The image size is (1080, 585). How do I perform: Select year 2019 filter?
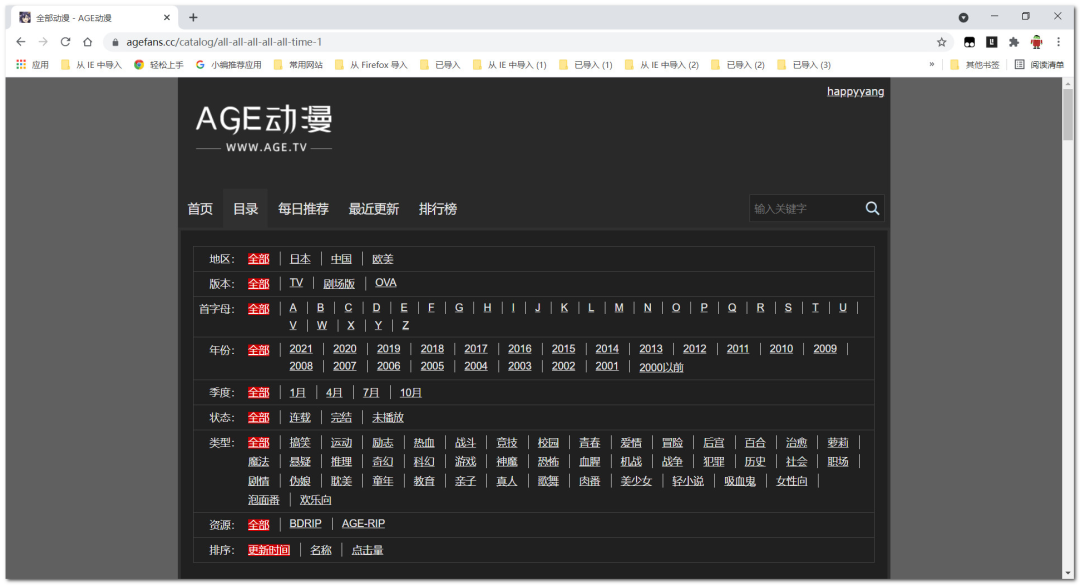click(388, 349)
